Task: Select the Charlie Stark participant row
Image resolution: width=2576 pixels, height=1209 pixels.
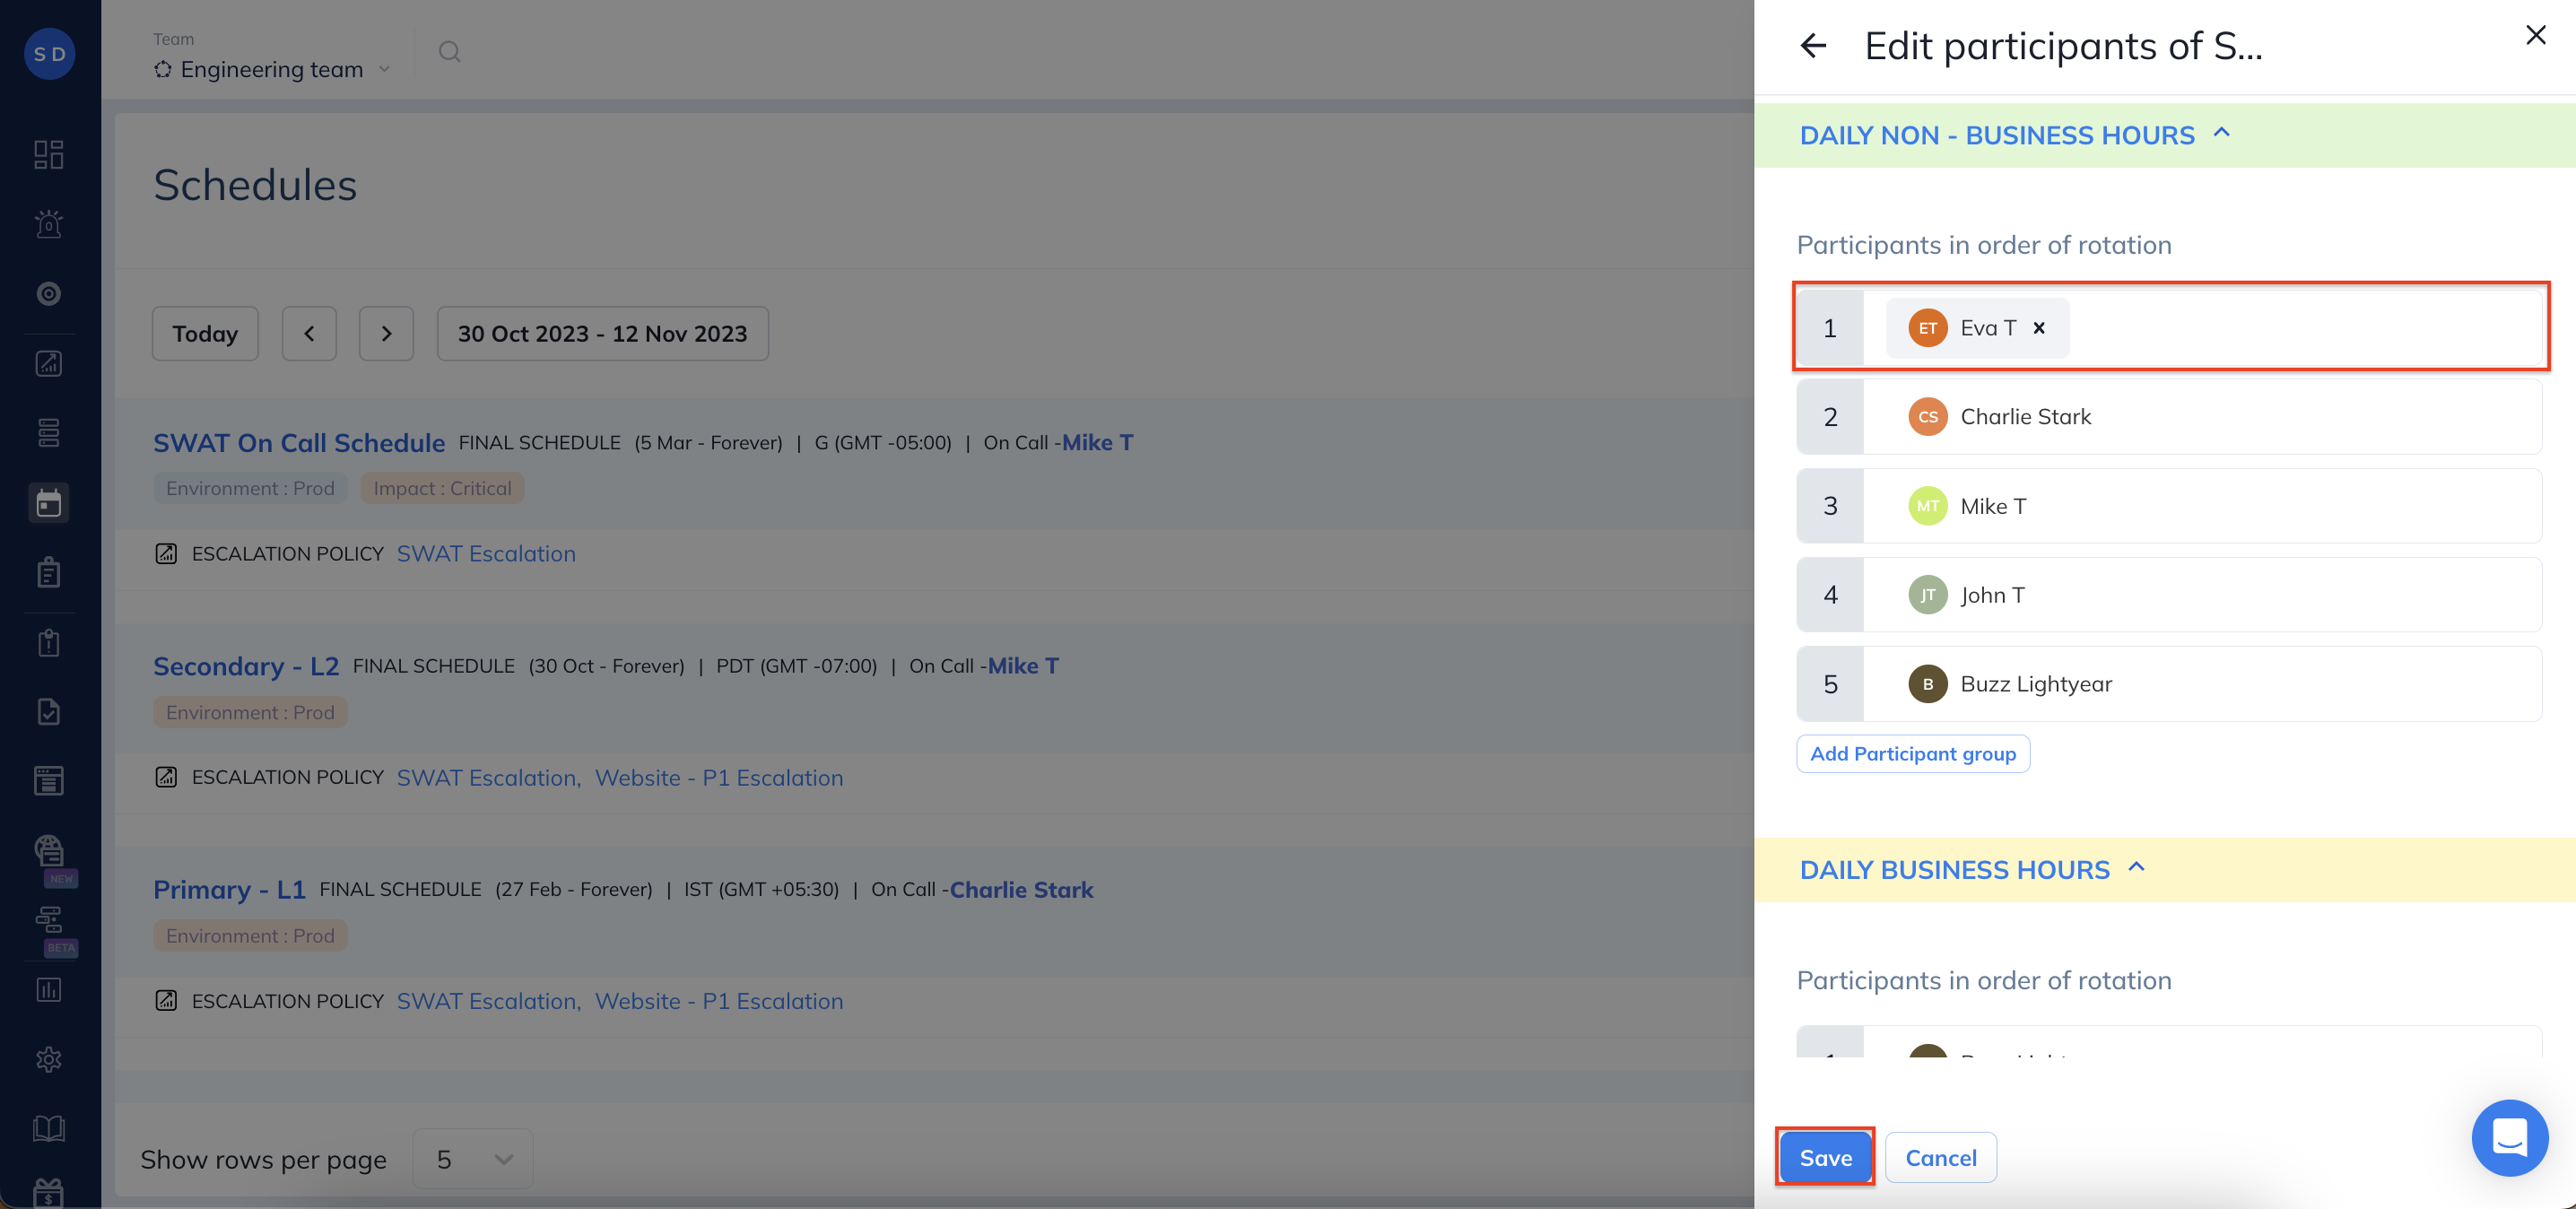Action: 2025,417
